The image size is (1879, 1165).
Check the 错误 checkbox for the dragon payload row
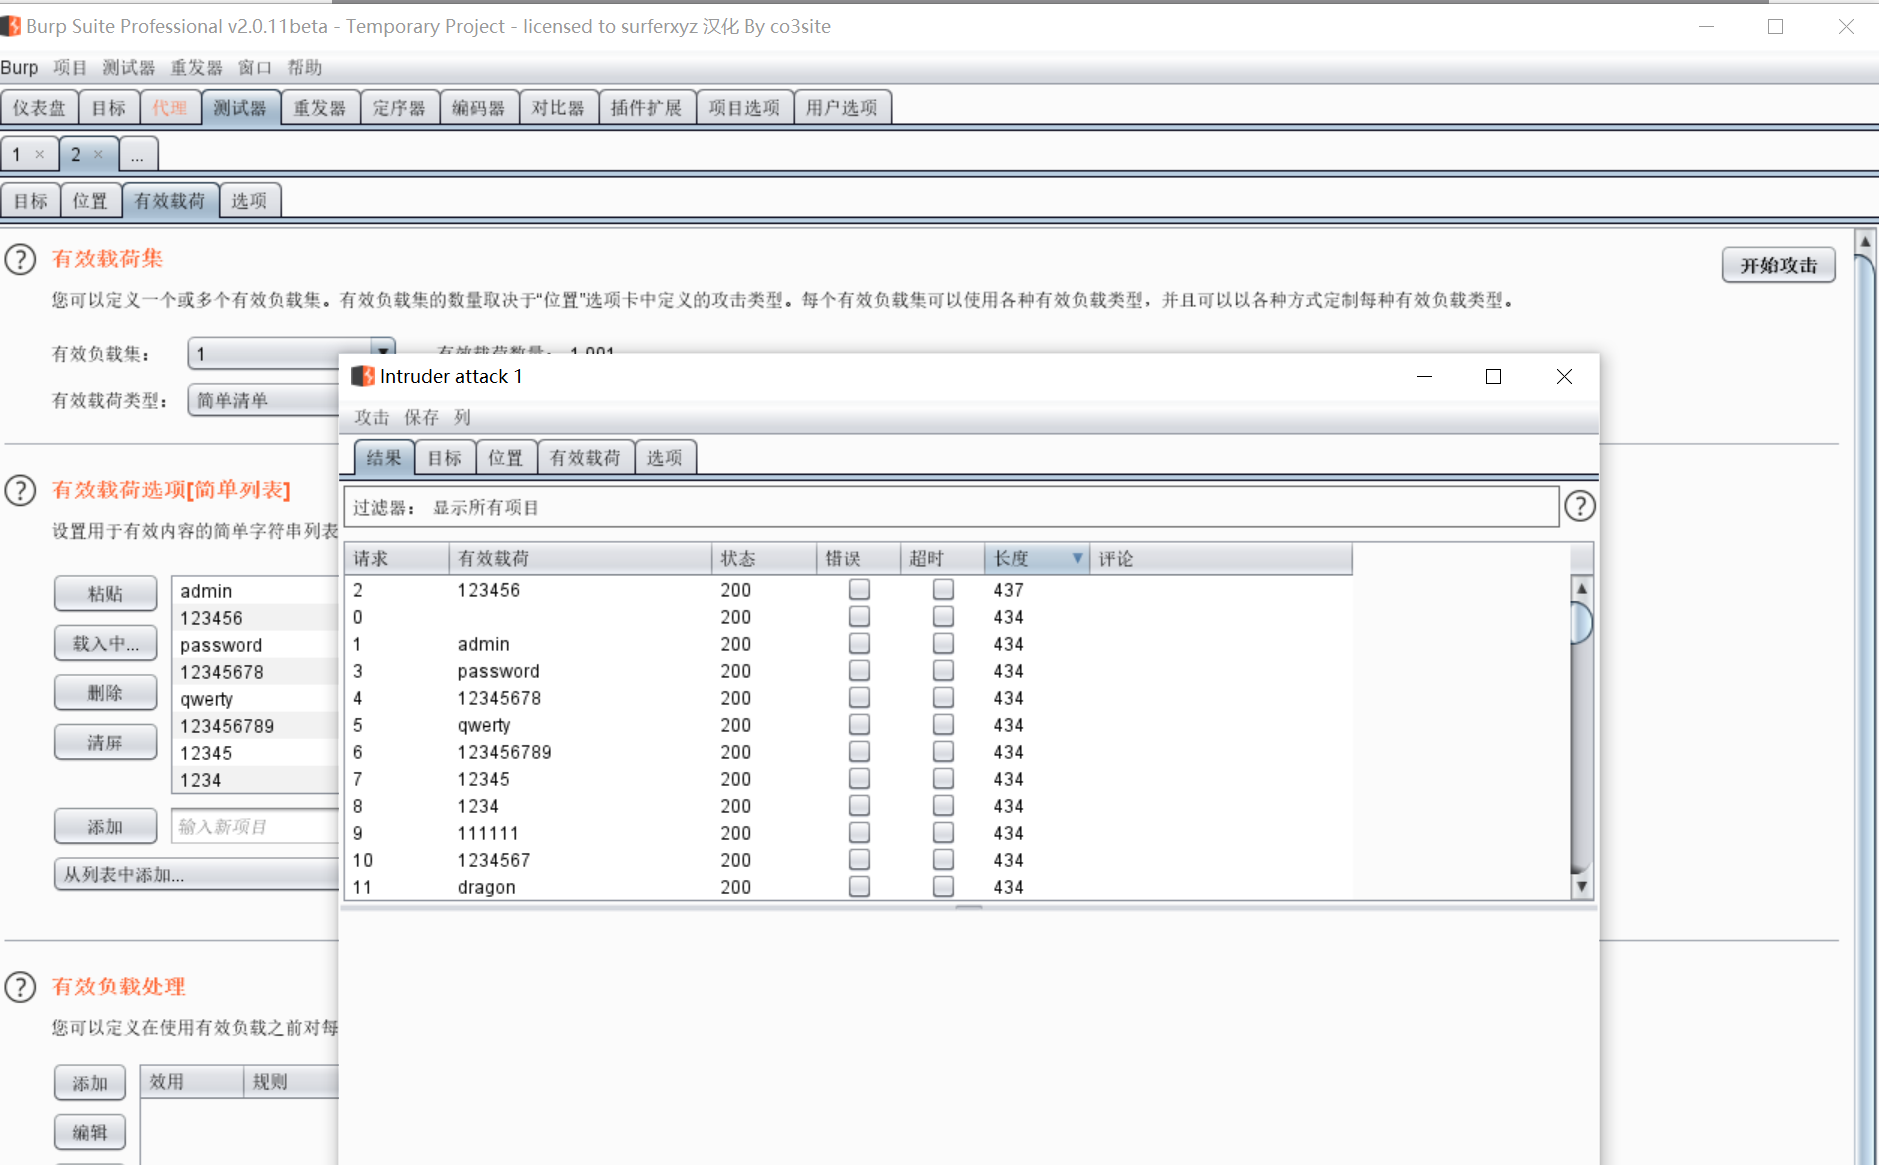[859, 885]
